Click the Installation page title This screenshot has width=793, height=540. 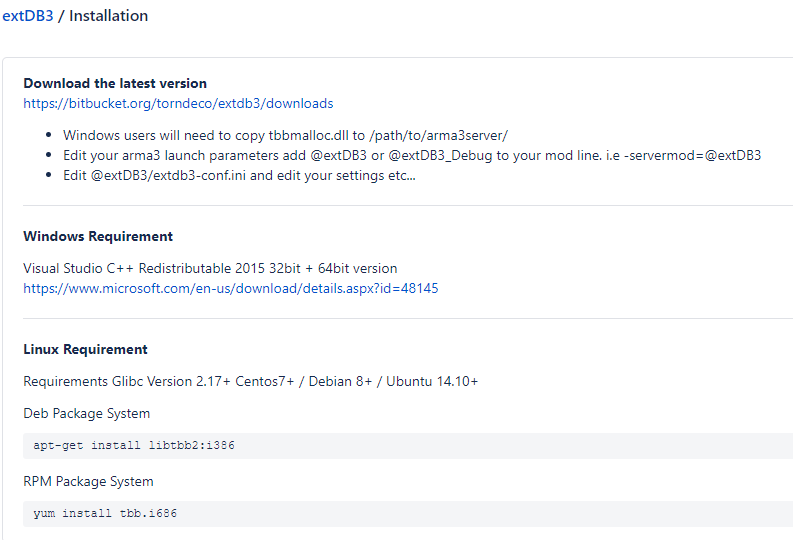pyautogui.click(x=109, y=16)
